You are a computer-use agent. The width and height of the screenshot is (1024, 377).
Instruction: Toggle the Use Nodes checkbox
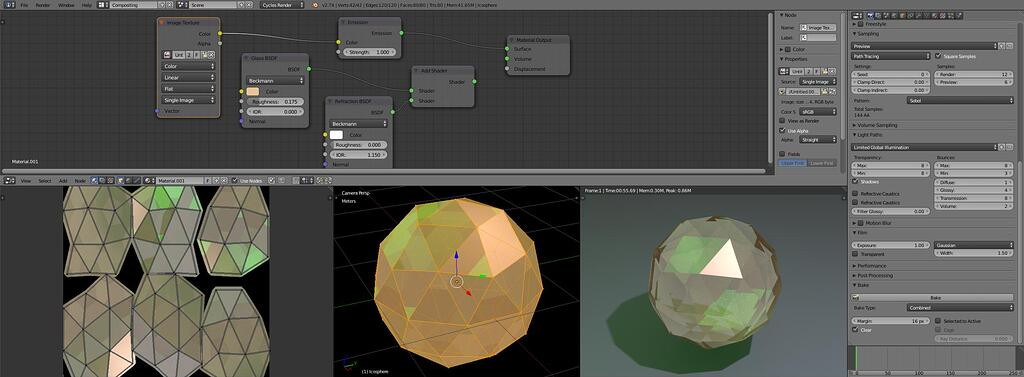[234, 180]
